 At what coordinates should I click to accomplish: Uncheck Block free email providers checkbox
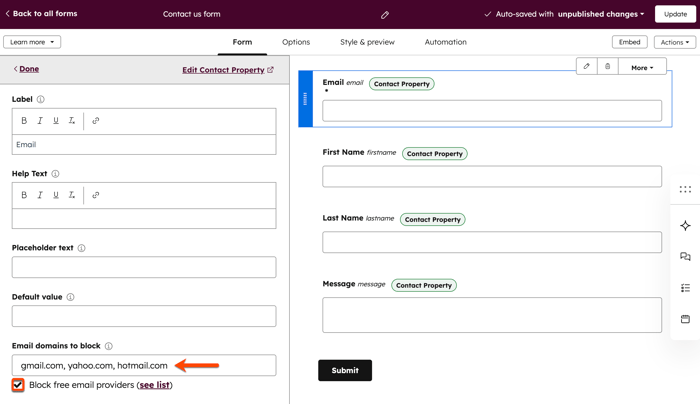[18, 385]
